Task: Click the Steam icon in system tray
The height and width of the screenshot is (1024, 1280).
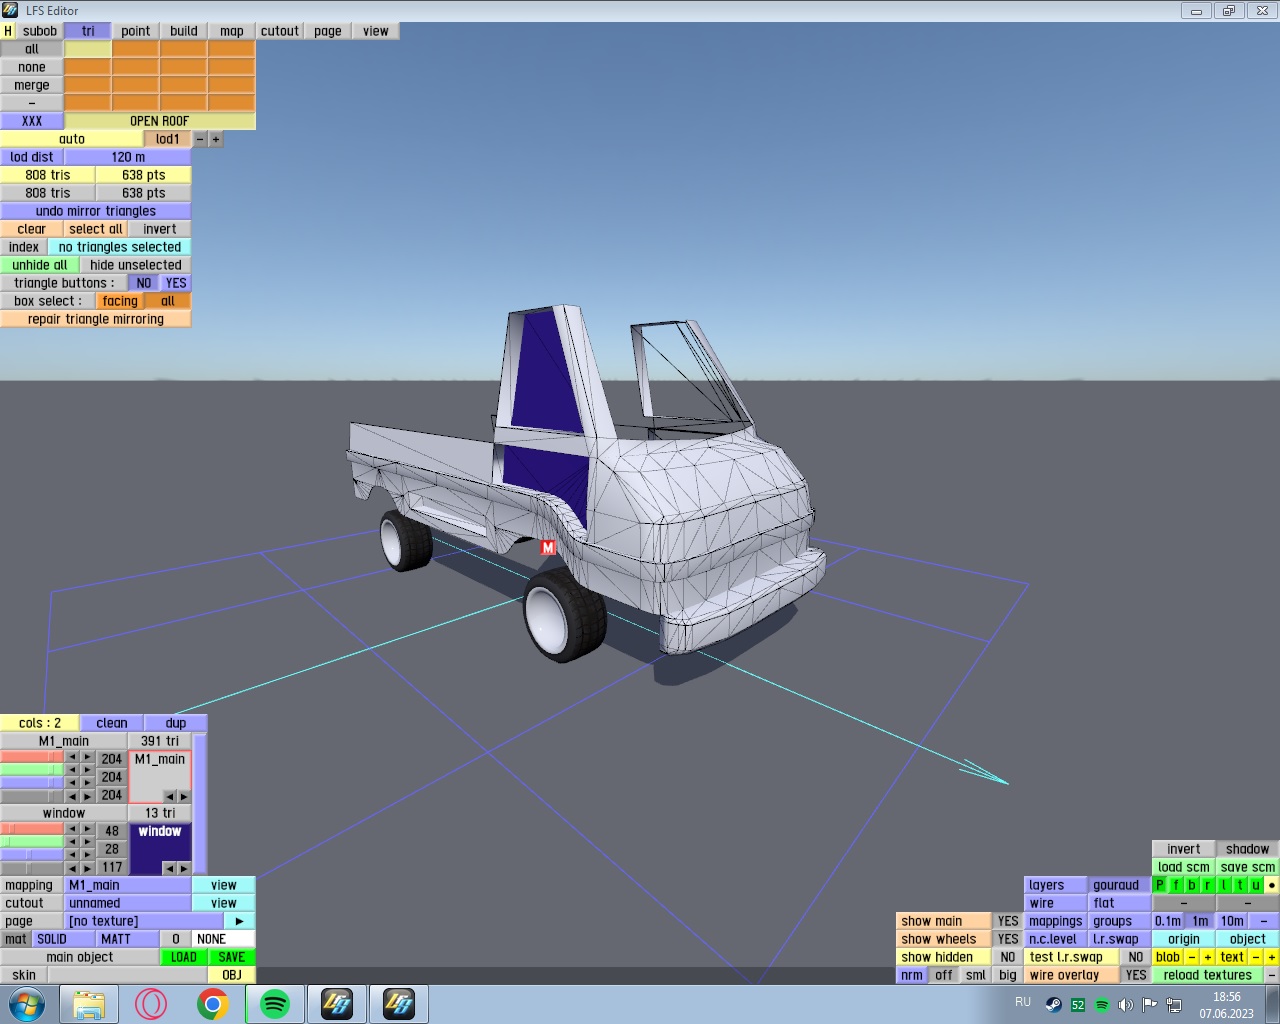Action: pyautogui.click(x=1054, y=1004)
